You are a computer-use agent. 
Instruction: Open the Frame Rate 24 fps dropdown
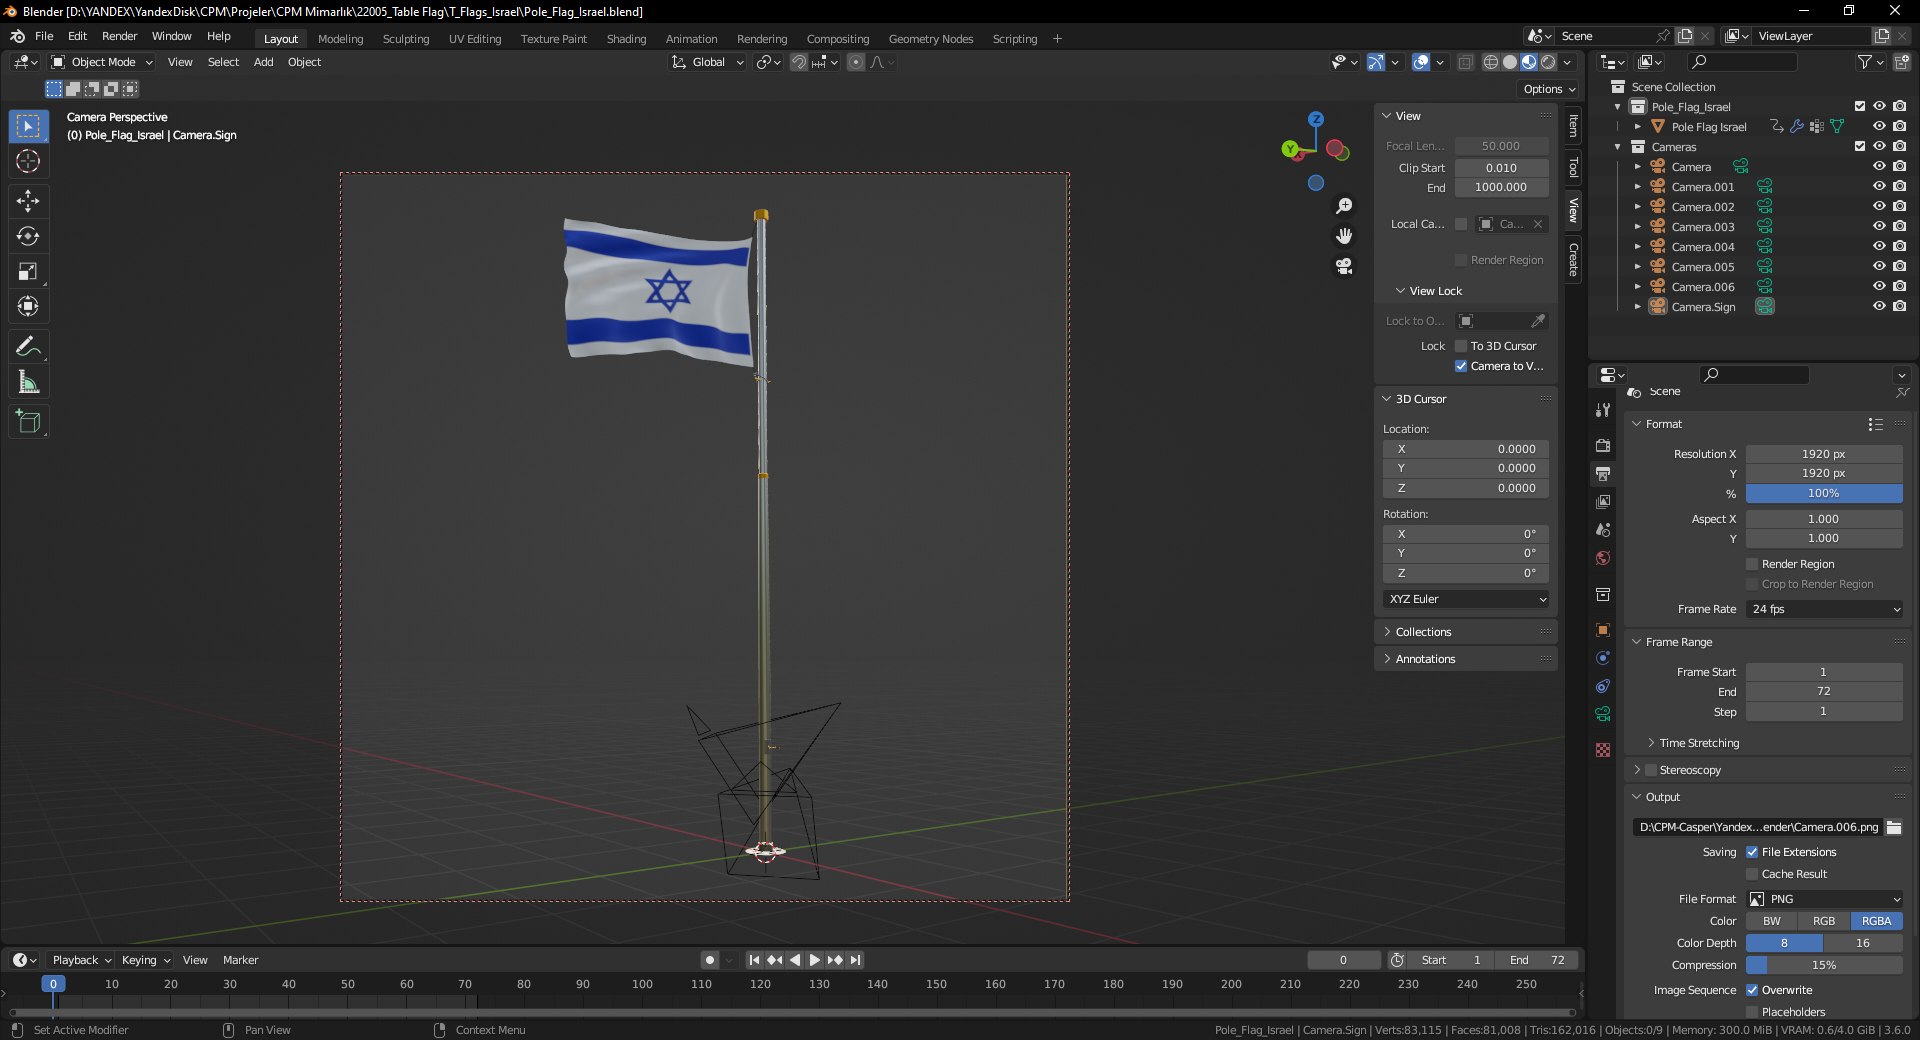click(x=1824, y=609)
